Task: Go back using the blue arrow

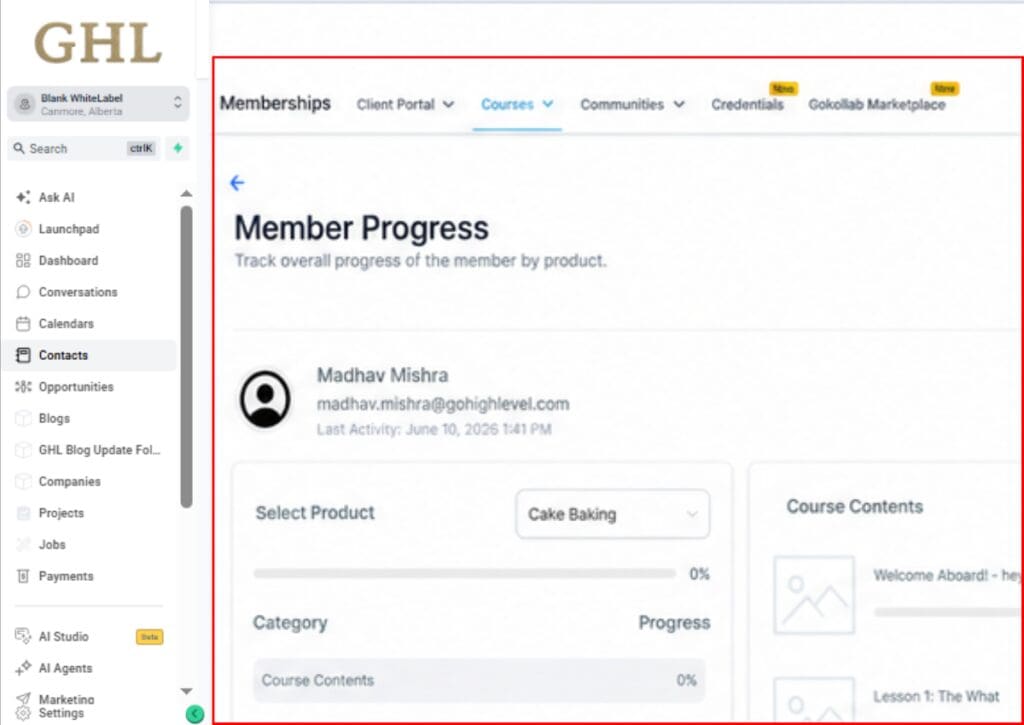Action: pyautogui.click(x=237, y=183)
